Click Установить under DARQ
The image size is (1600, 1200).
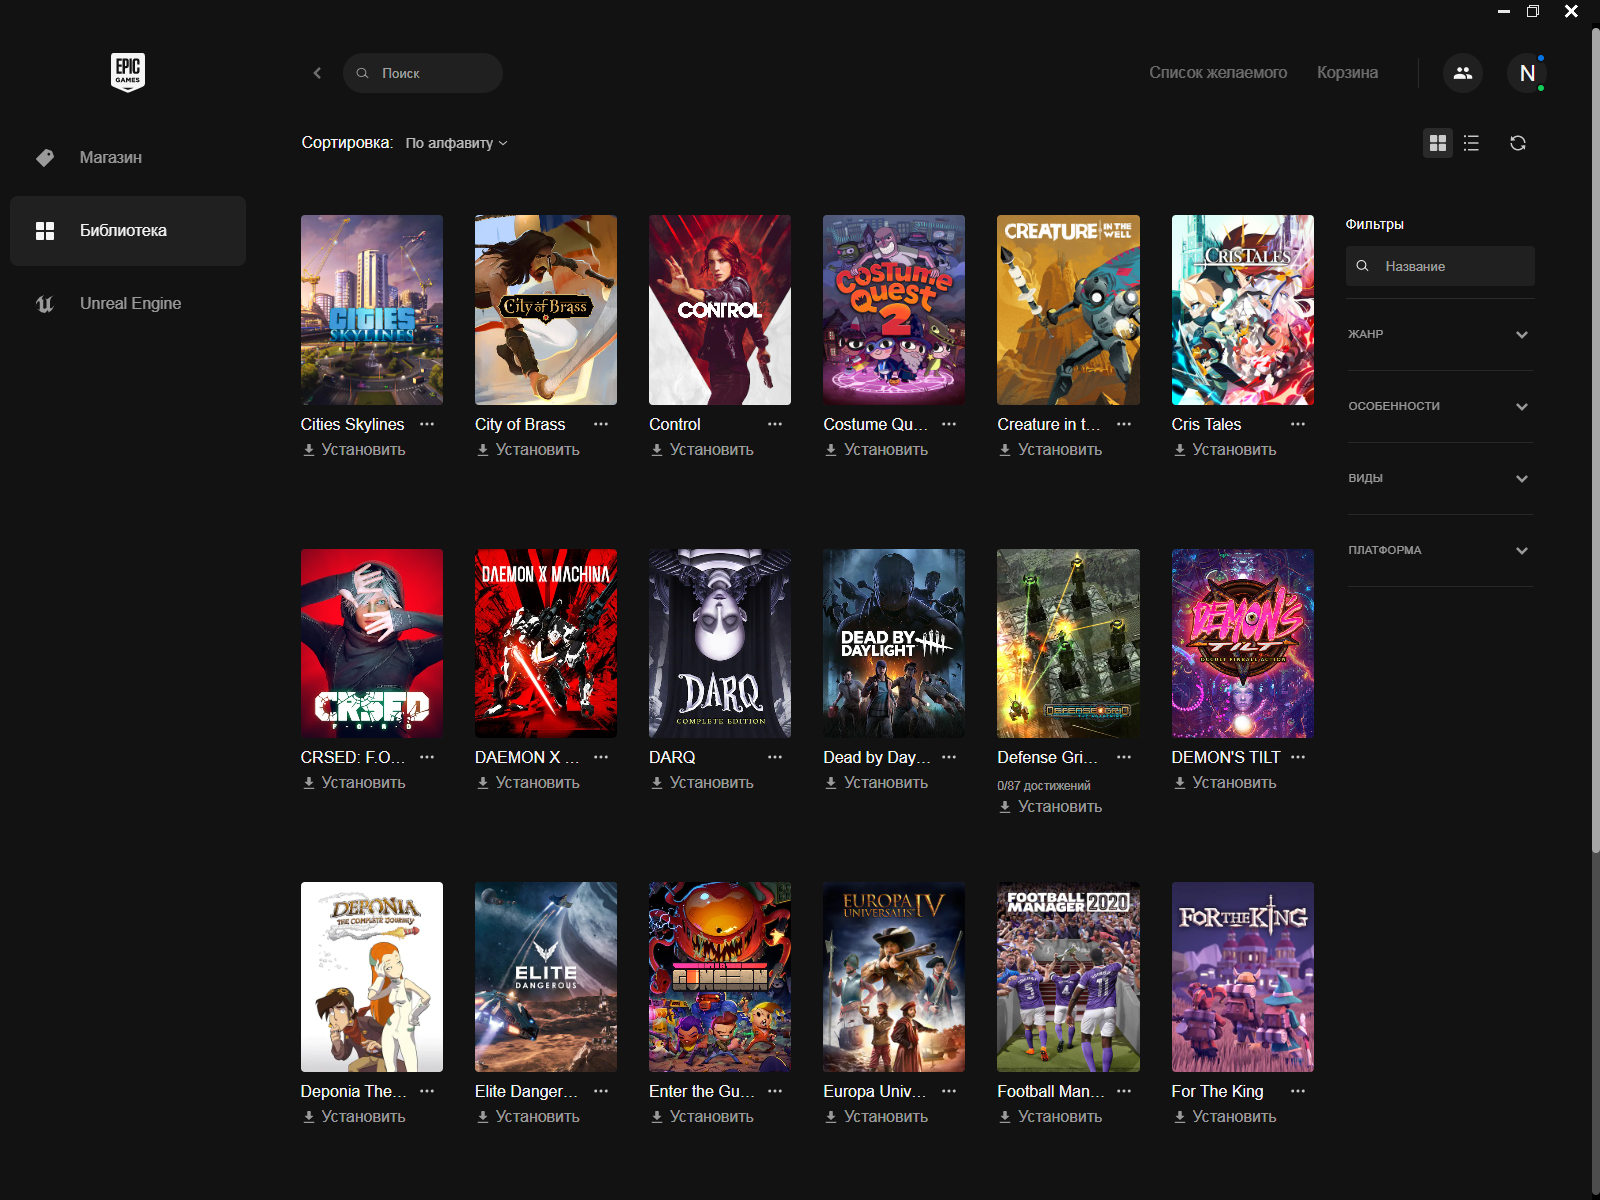[702, 783]
